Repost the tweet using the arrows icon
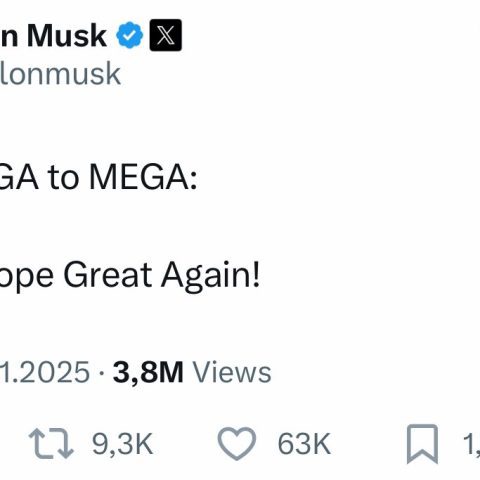 coord(51,444)
